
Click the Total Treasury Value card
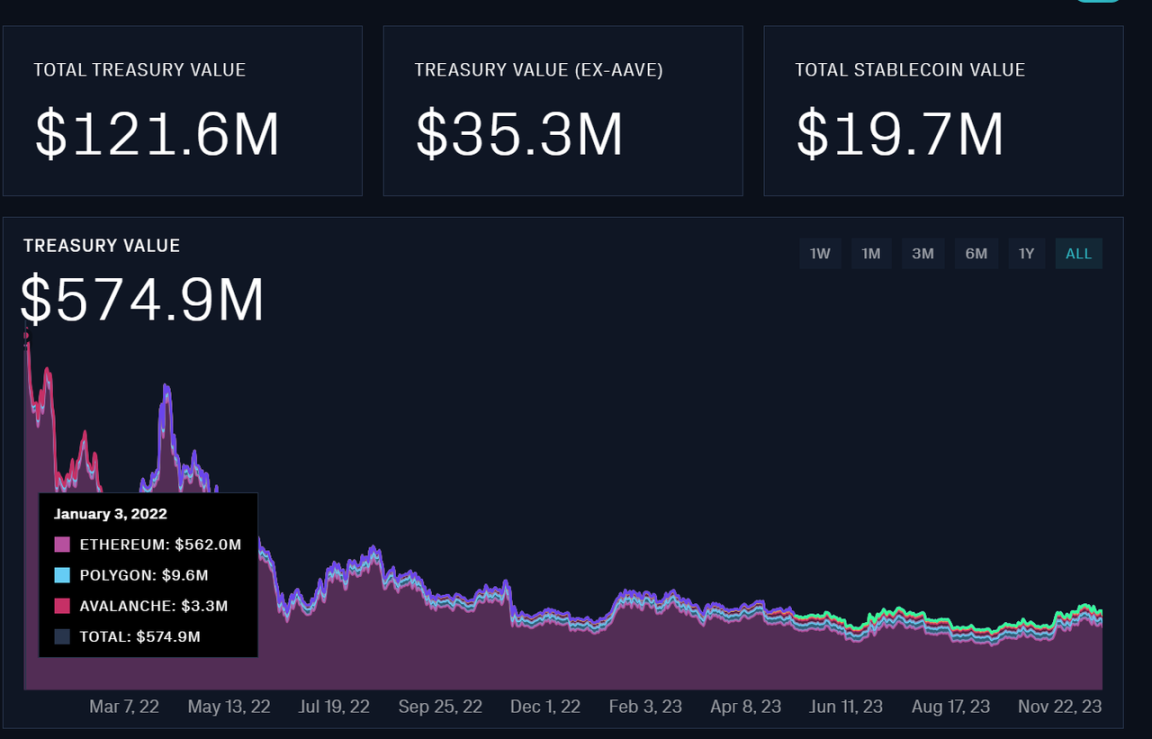coord(182,110)
